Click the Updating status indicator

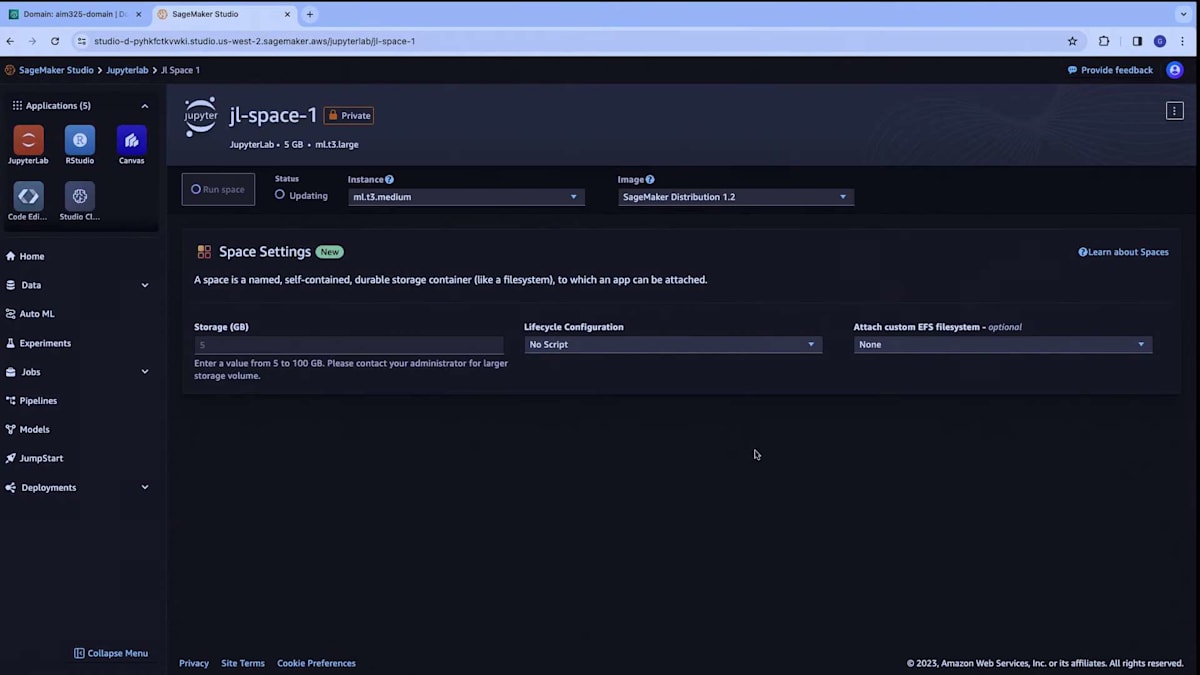(x=301, y=195)
